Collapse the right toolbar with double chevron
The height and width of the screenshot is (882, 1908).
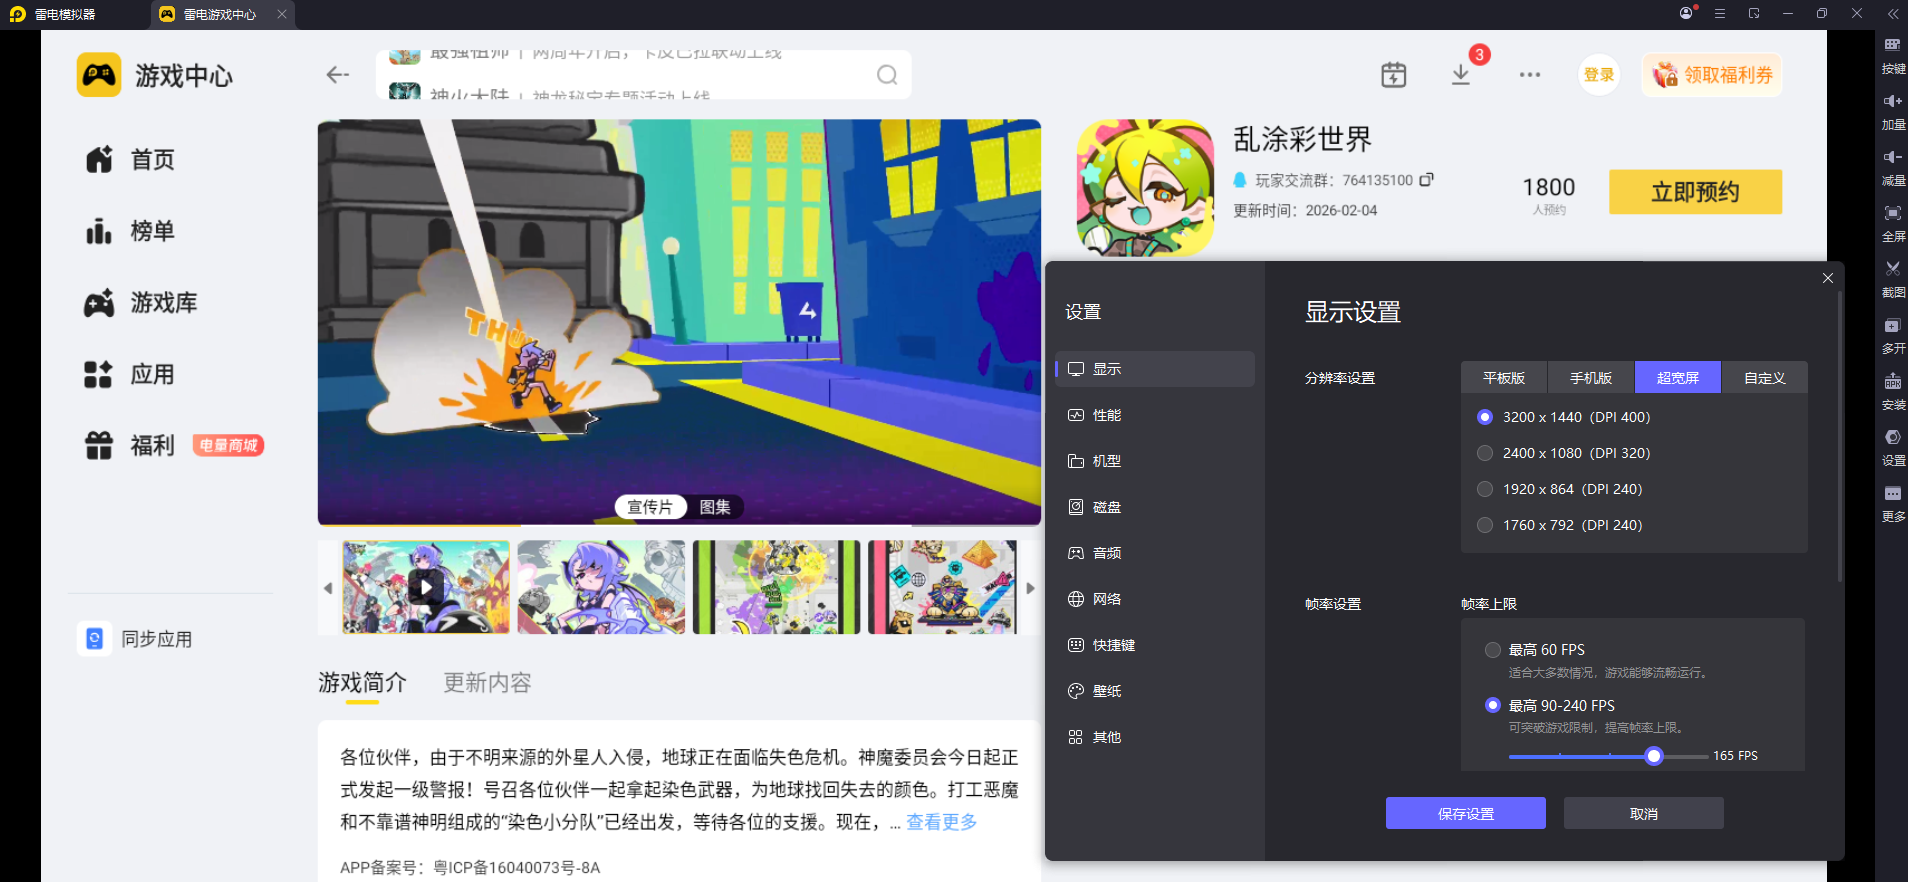pyautogui.click(x=1893, y=14)
